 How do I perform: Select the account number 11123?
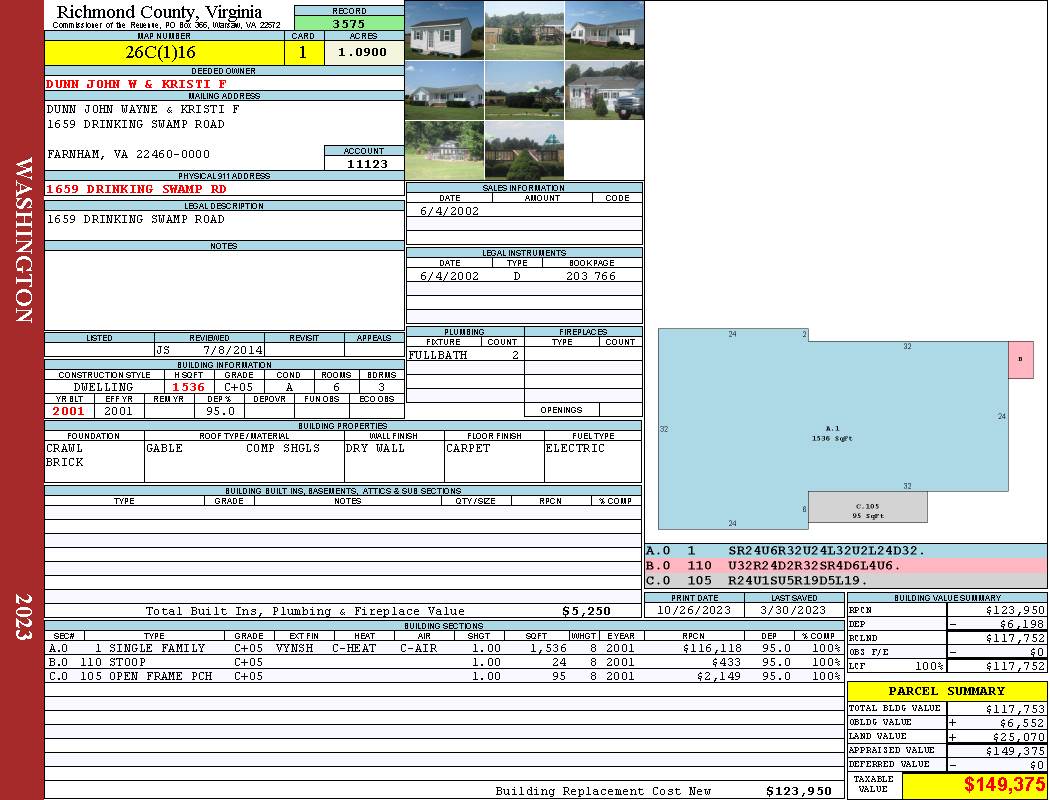(x=363, y=163)
